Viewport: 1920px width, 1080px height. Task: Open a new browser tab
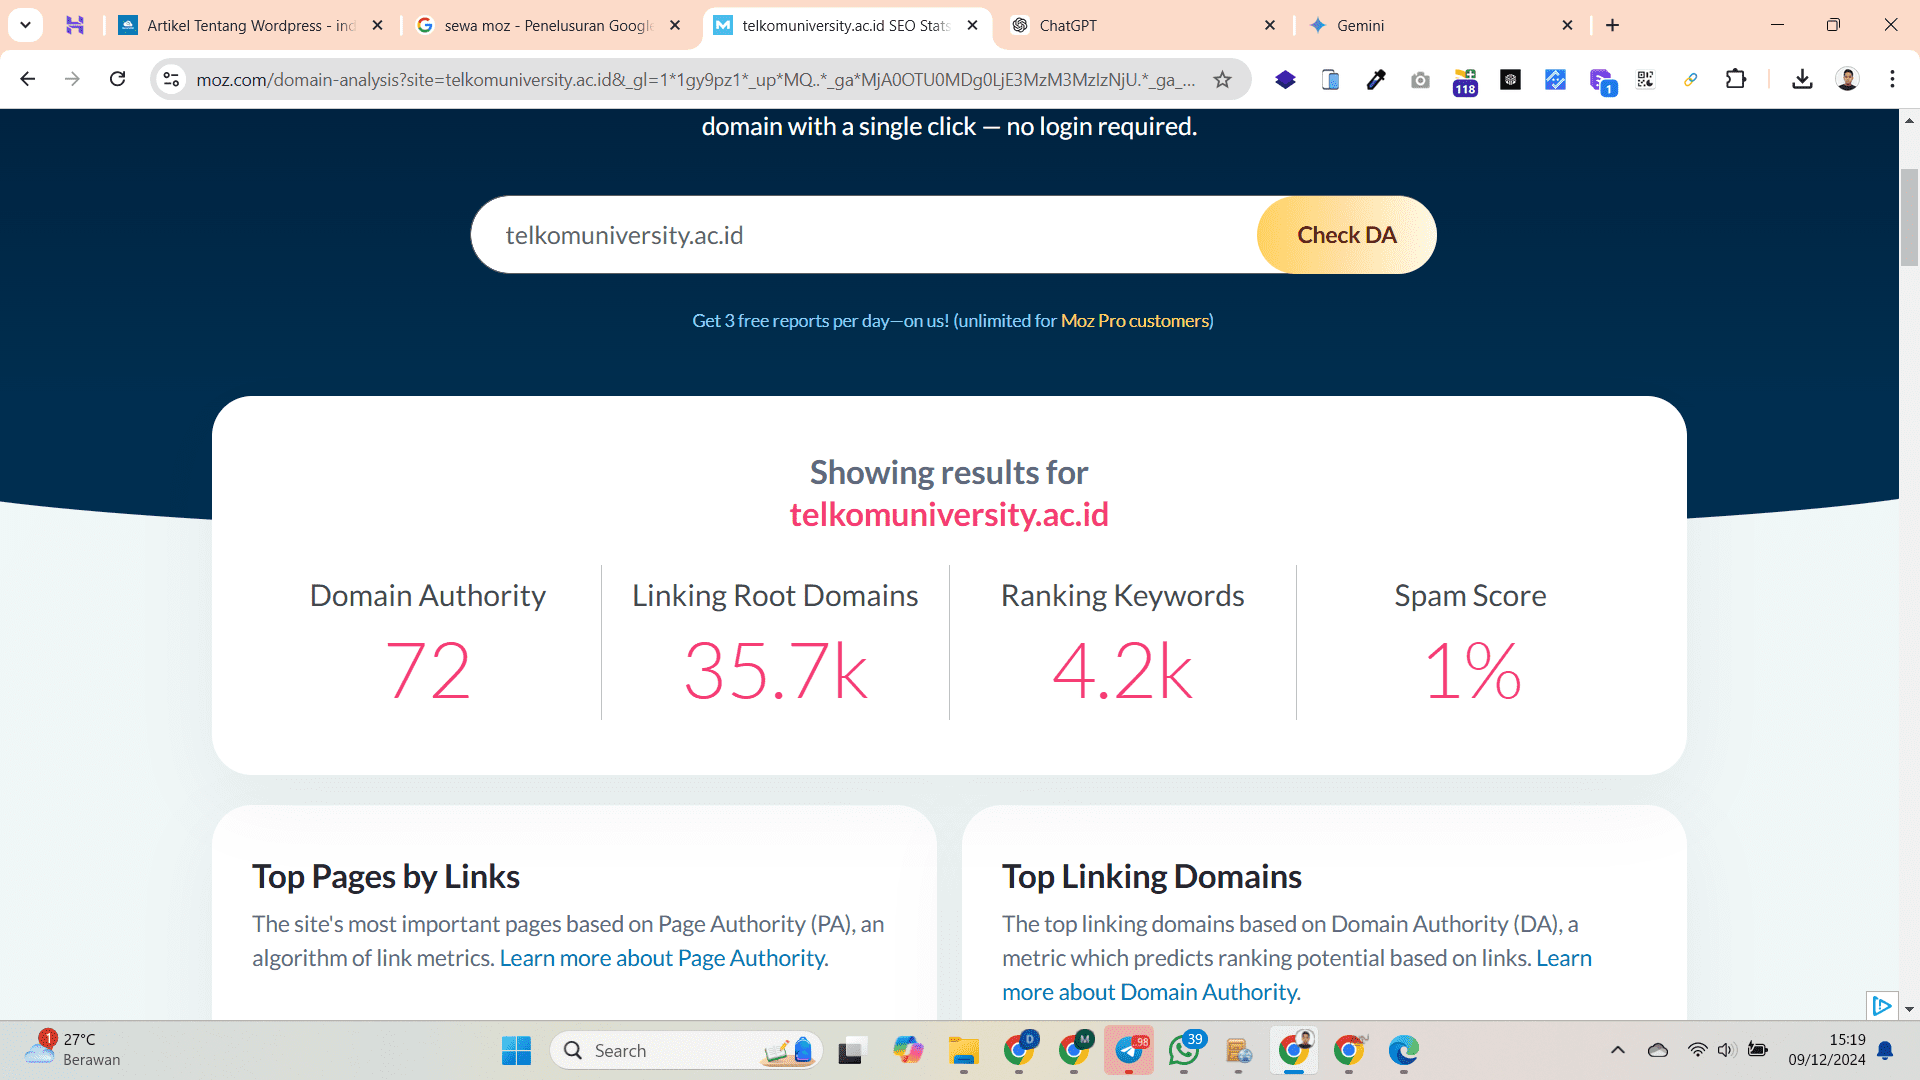1612,25
